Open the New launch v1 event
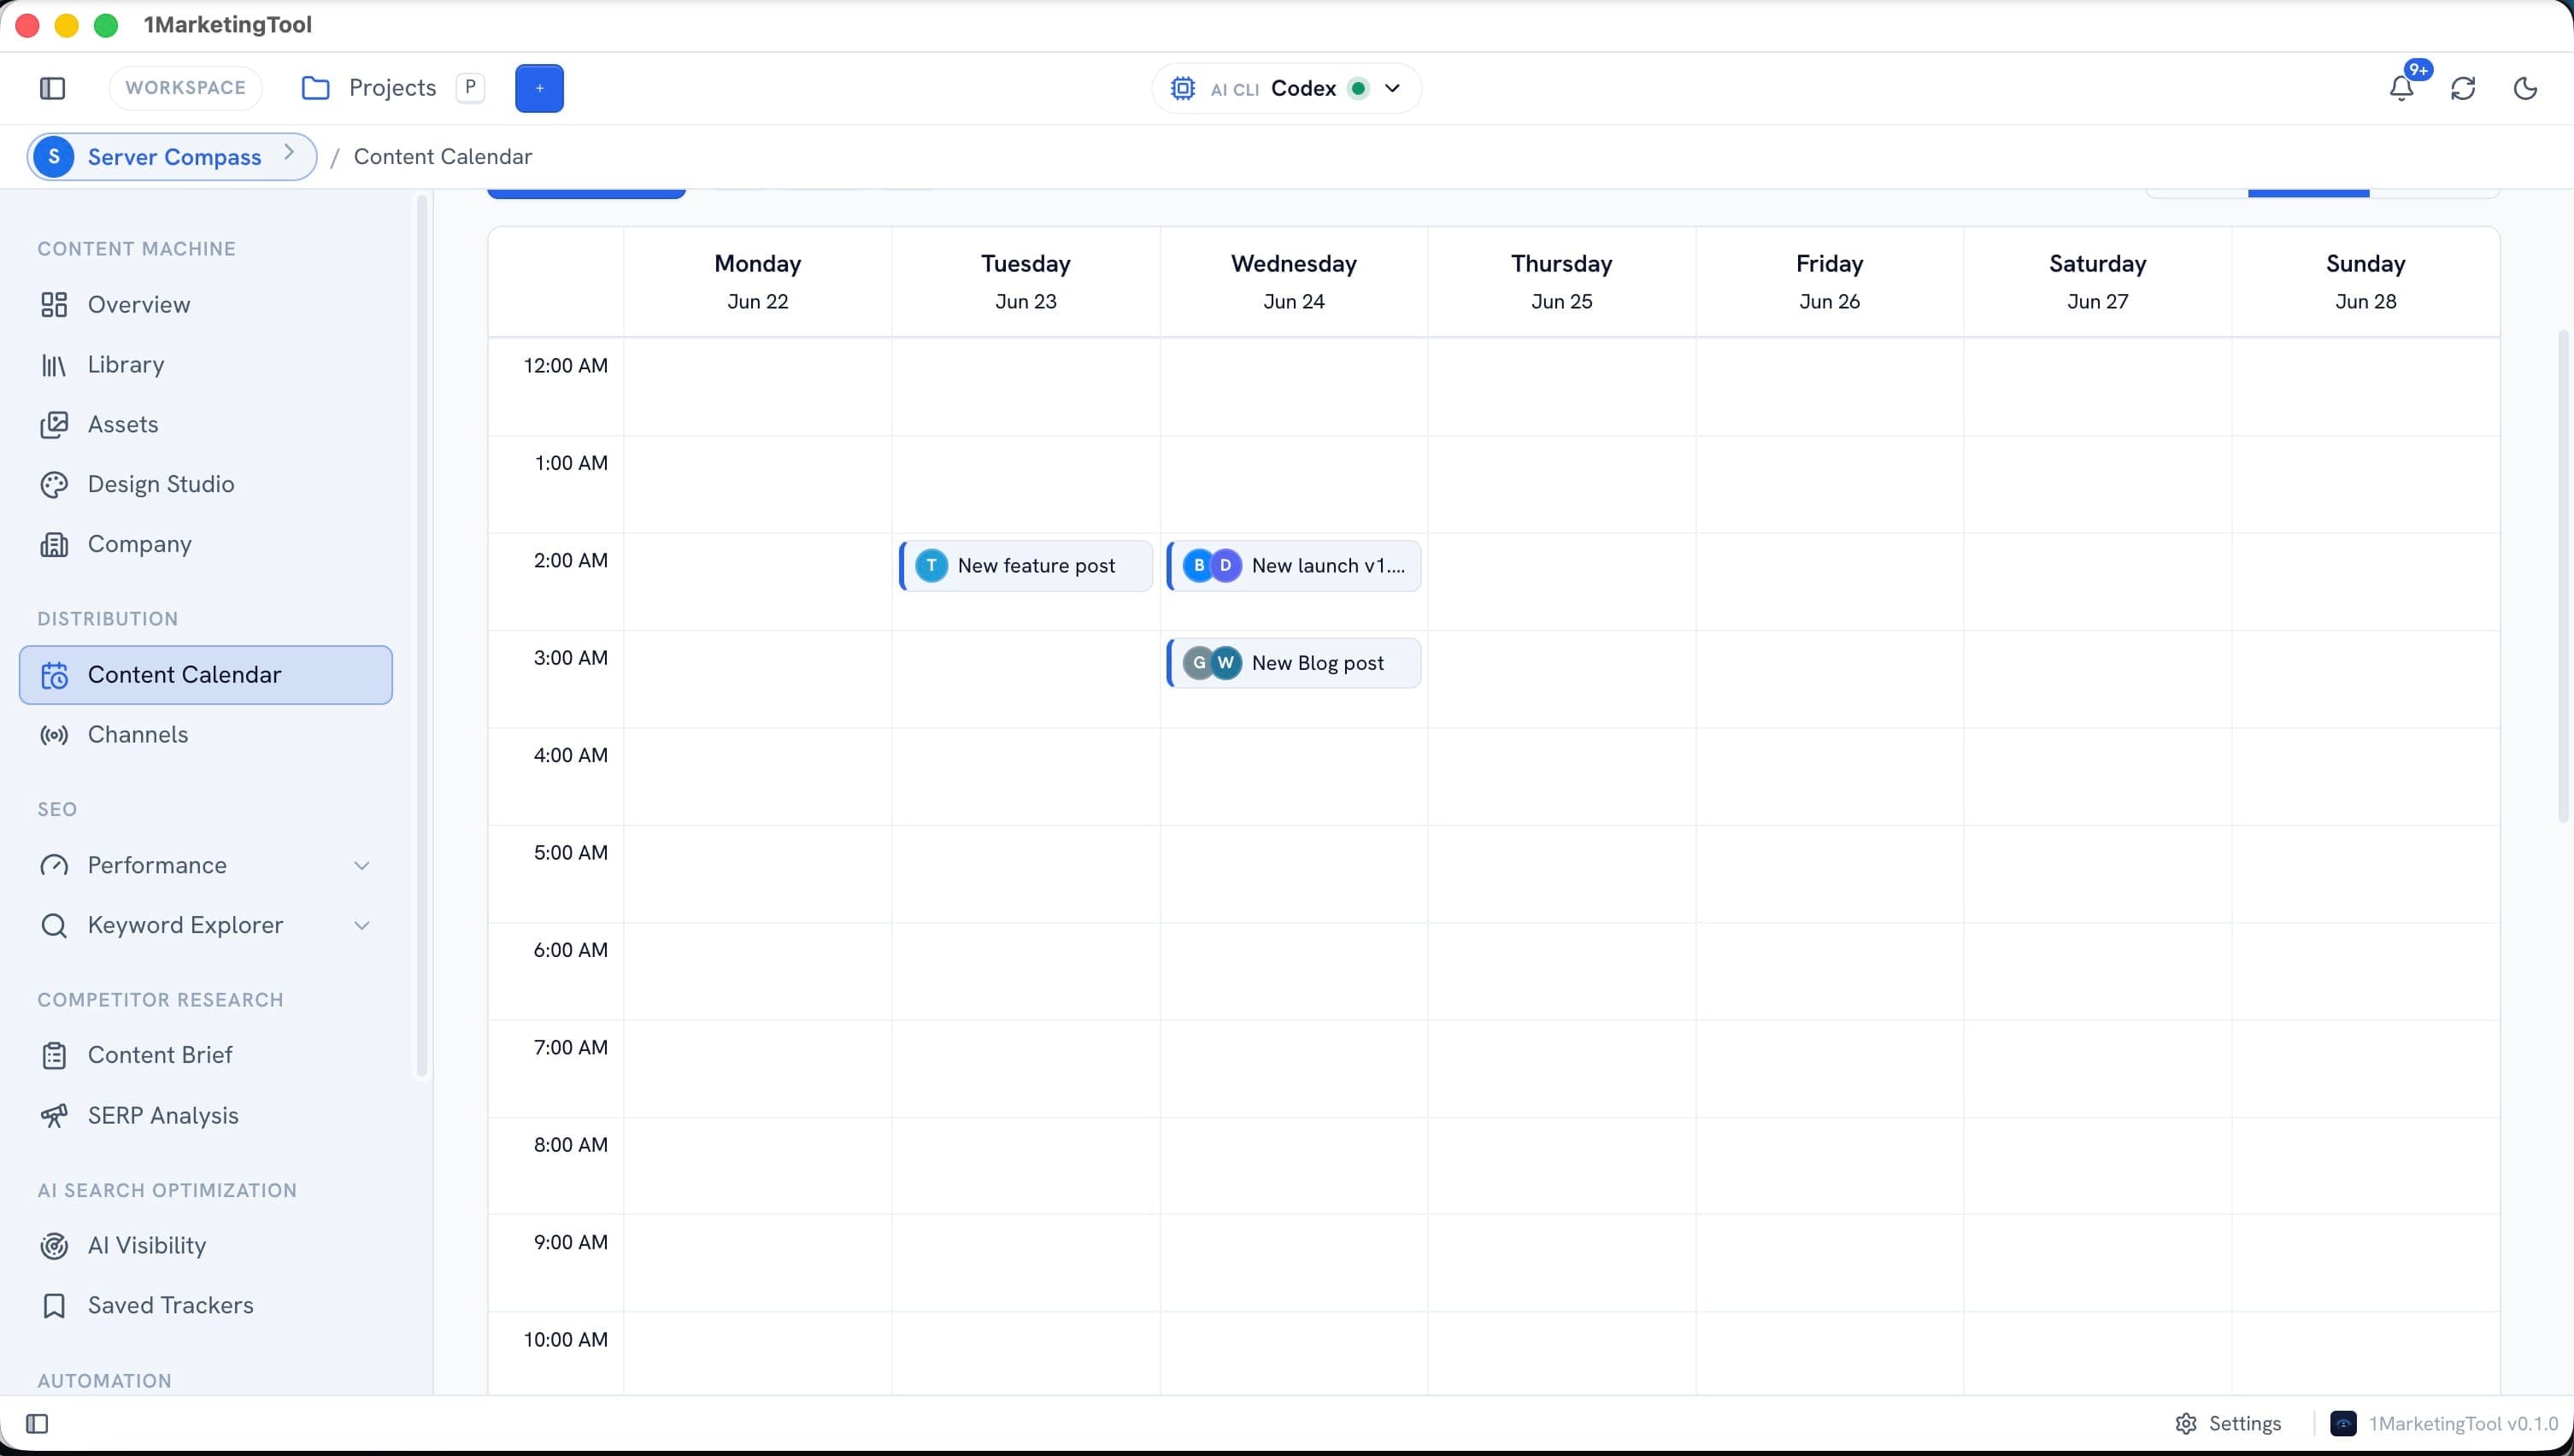This screenshot has height=1456, width=2574. [x=1294, y=566]
